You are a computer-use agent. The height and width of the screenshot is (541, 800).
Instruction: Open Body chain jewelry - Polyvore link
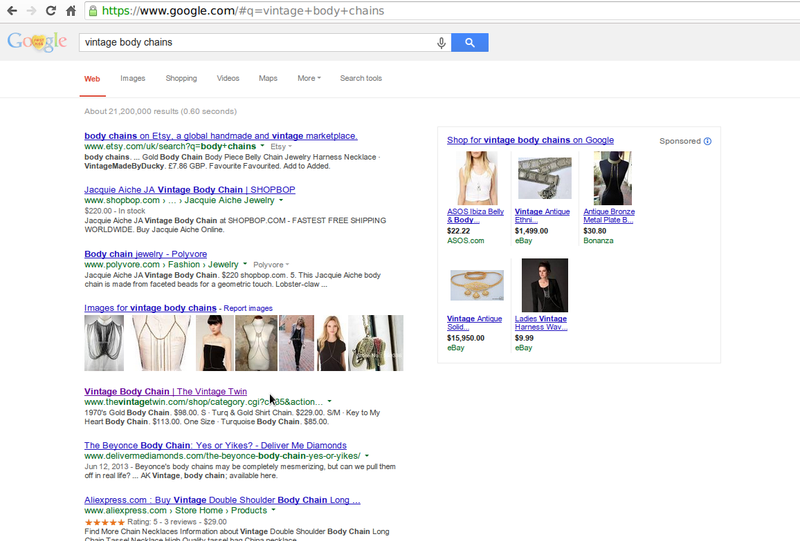(145, 254)
